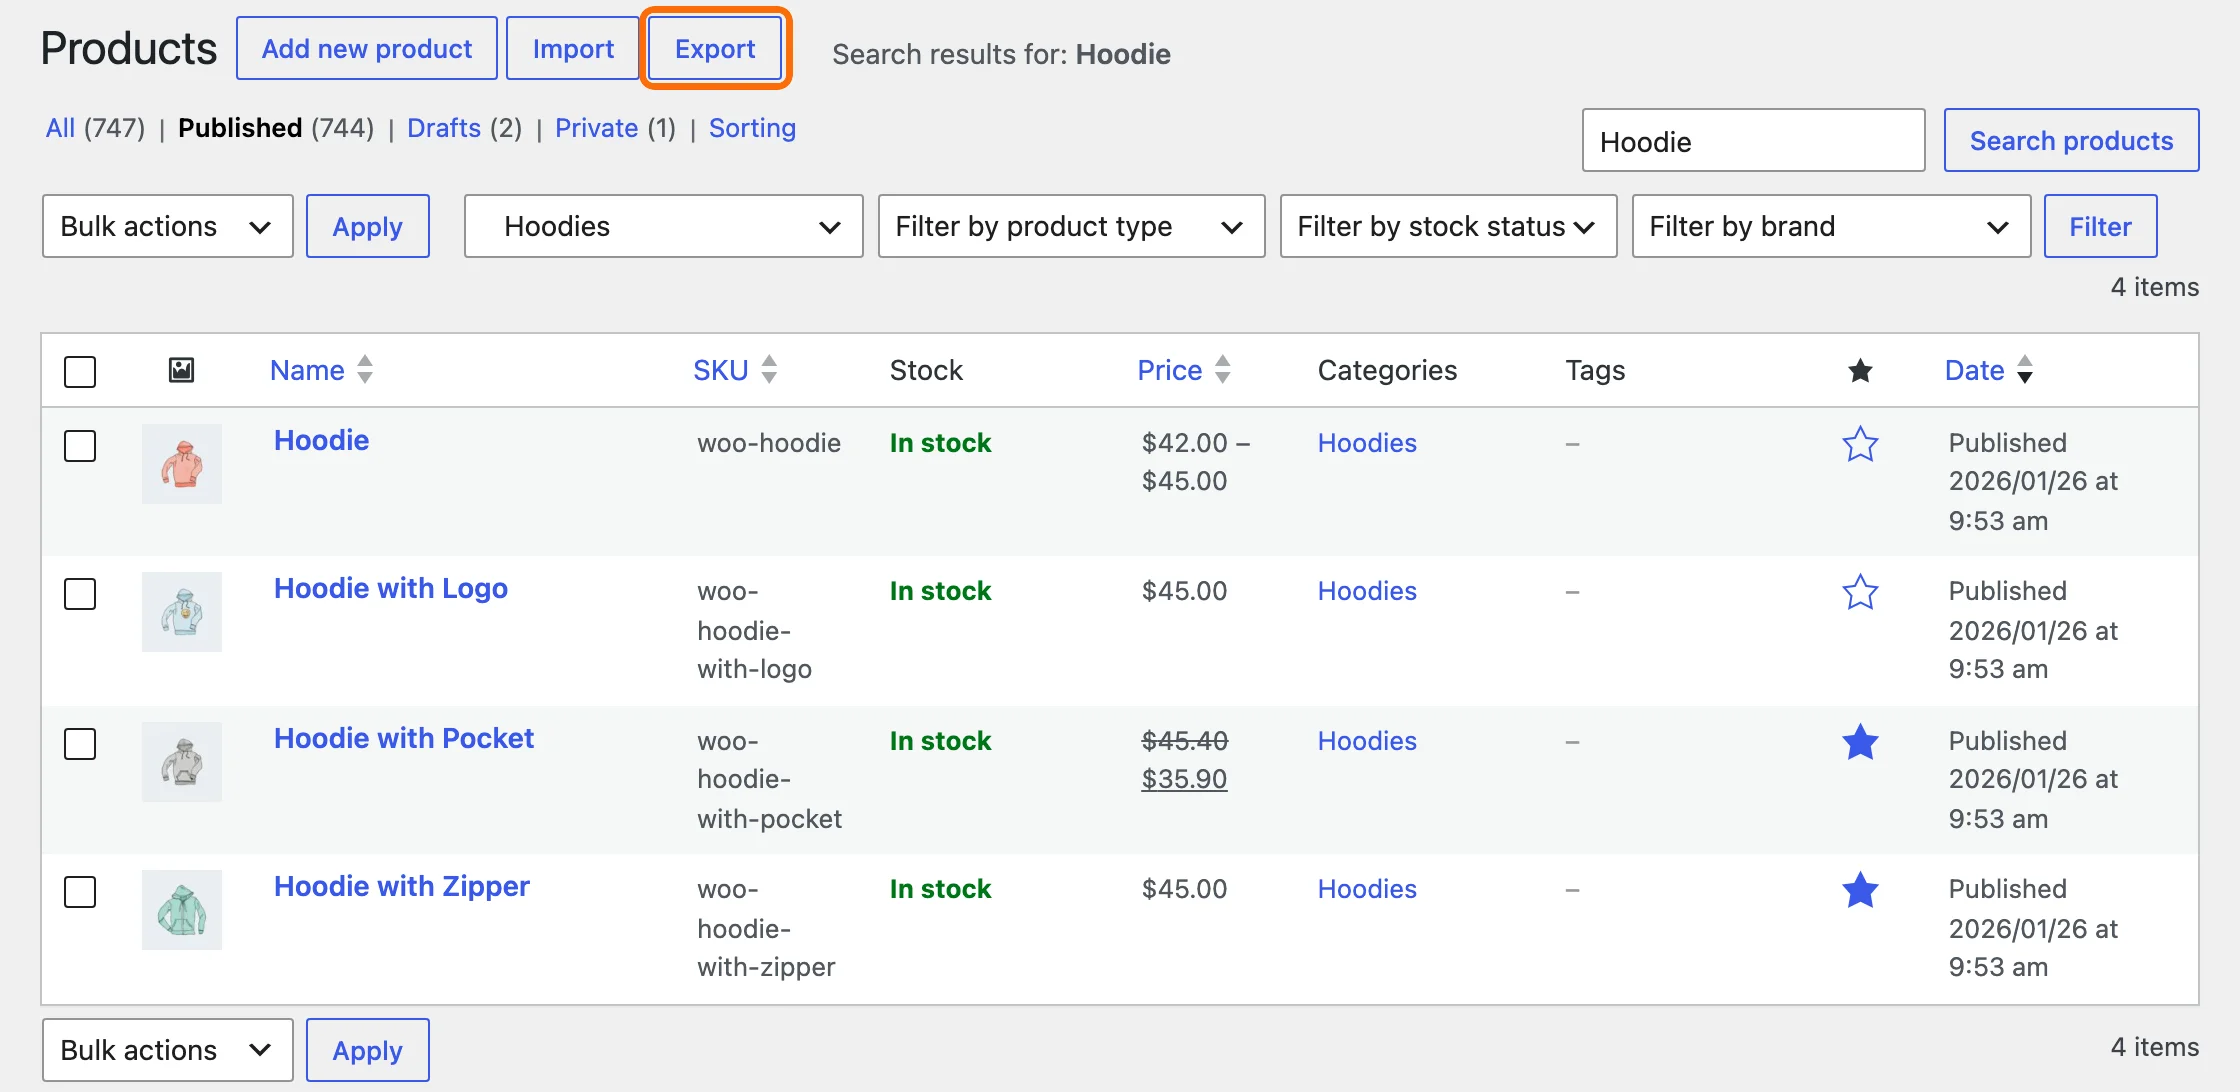Screen dimensions: 2240x1092
Task: Check the select-all products checkbox
Action: pos(80,372)
